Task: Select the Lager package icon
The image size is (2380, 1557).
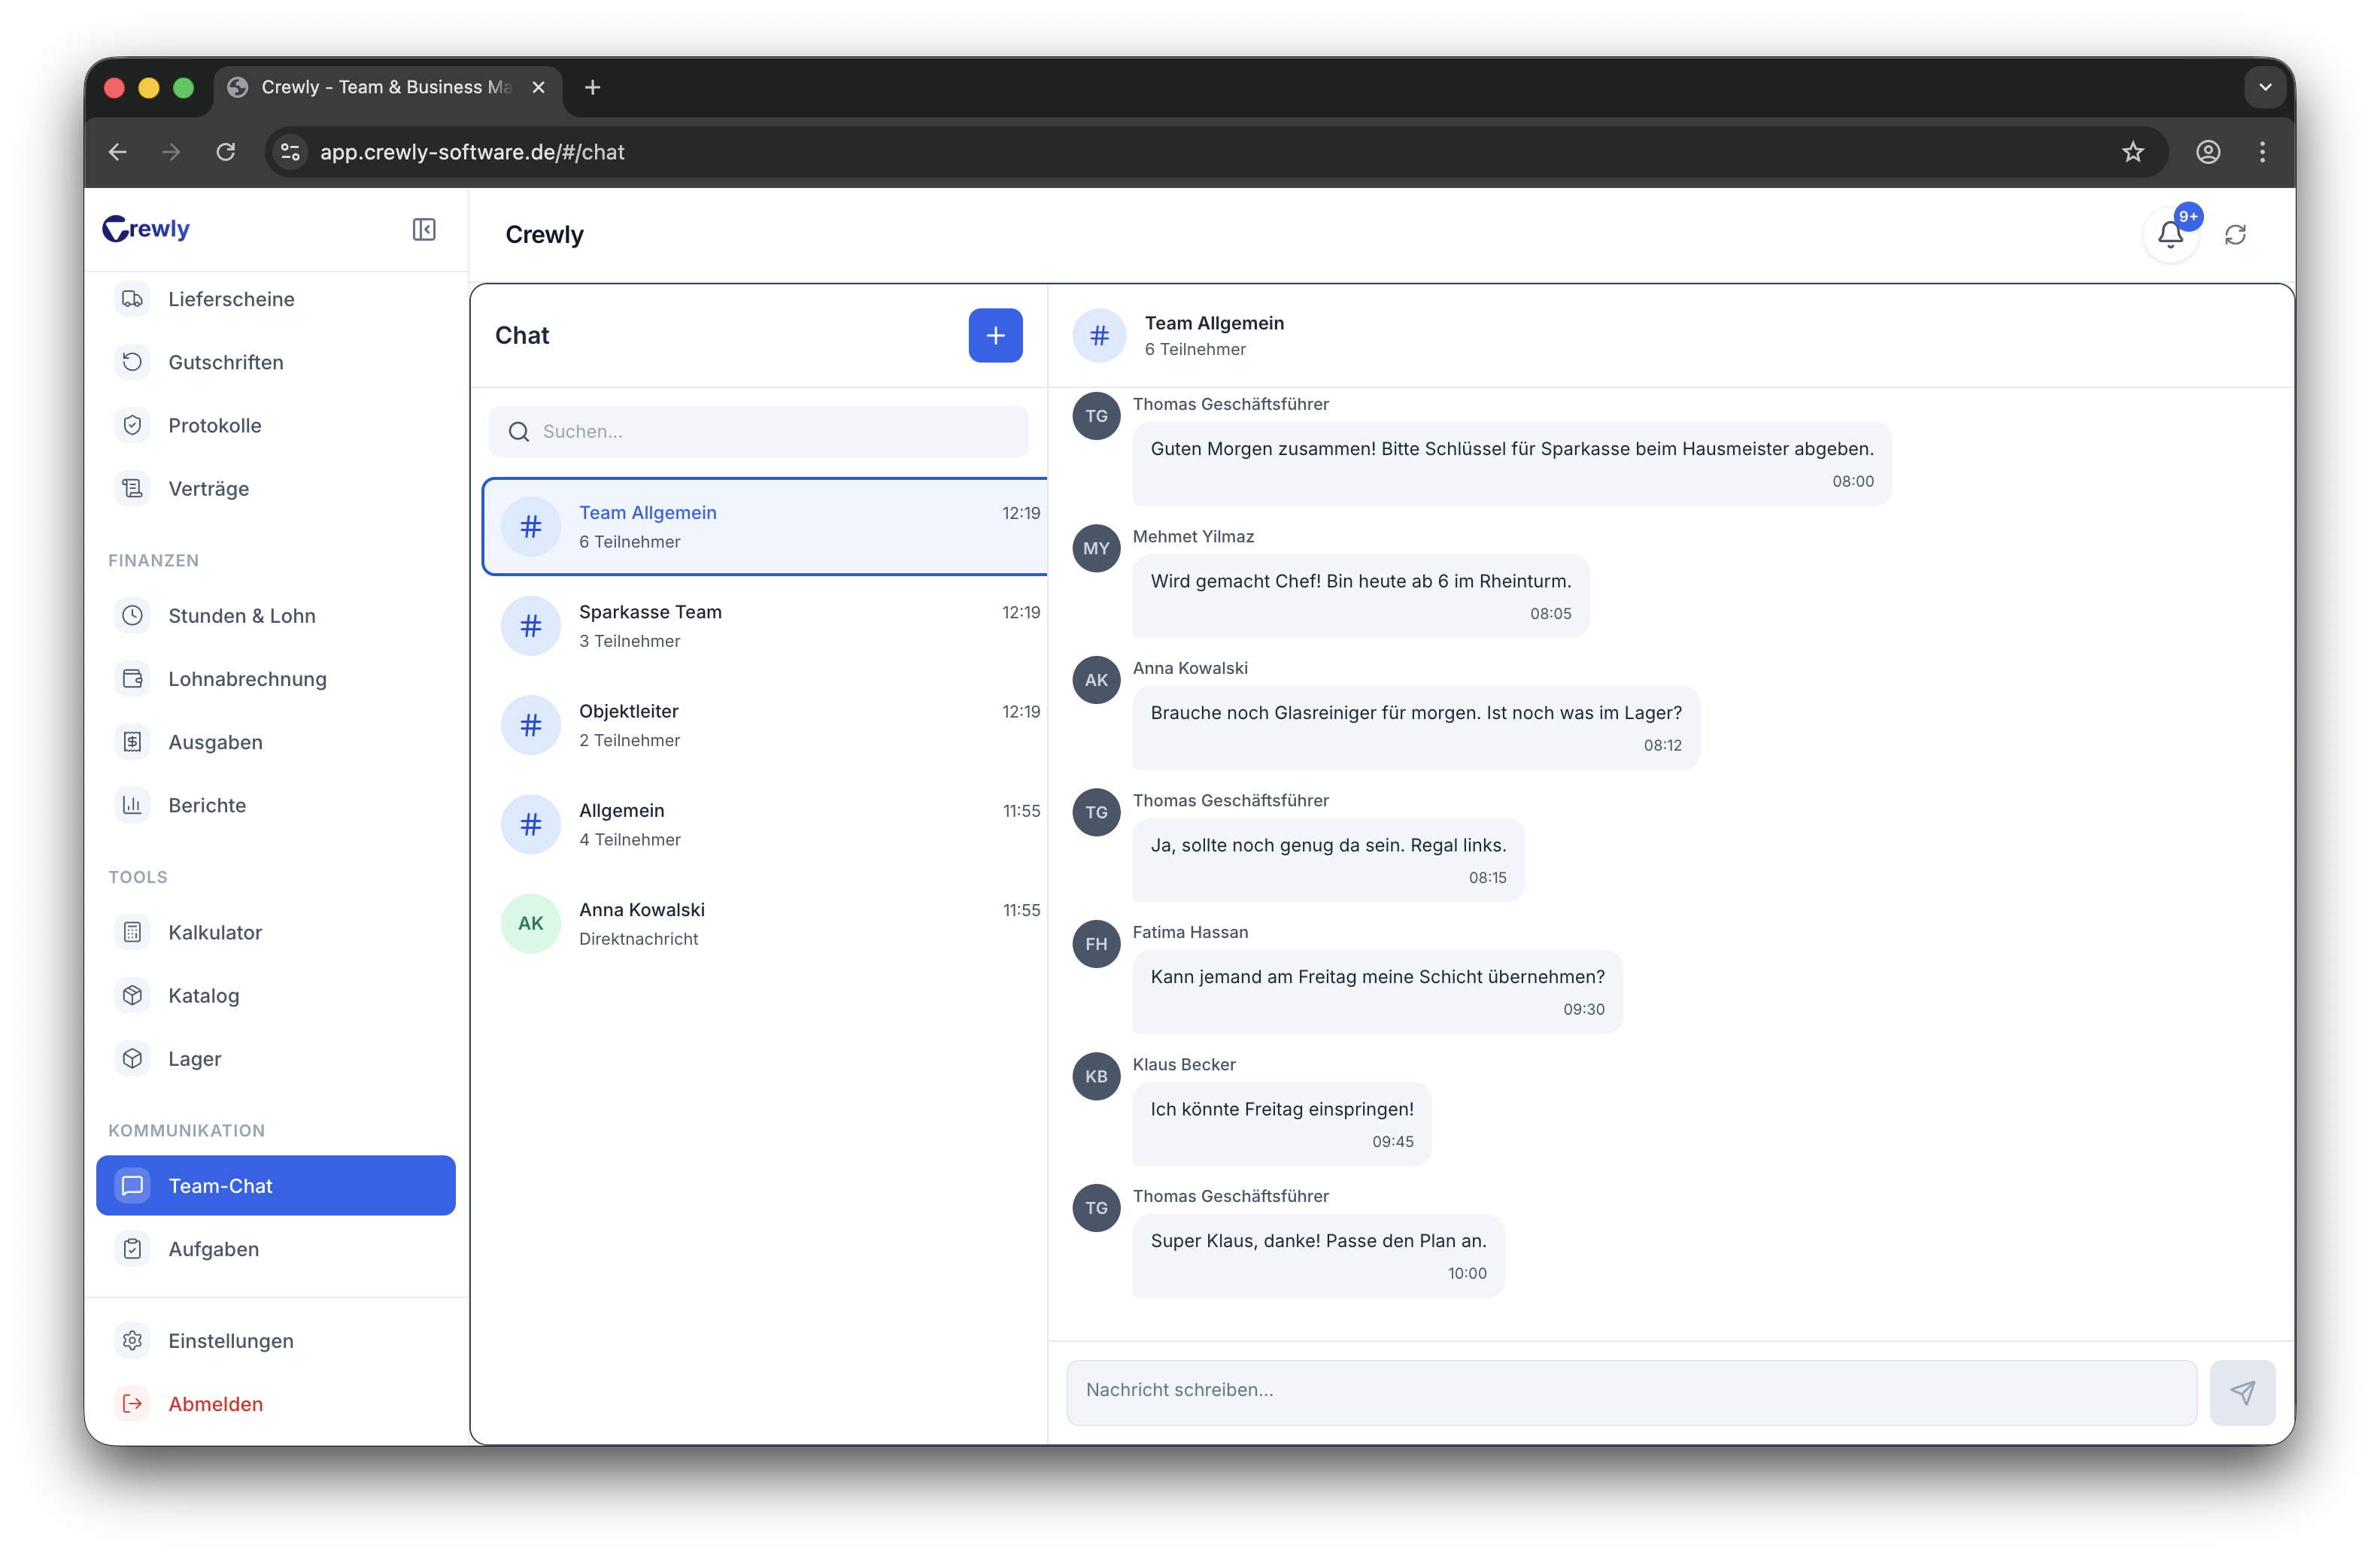Action: pos(133,1058)
